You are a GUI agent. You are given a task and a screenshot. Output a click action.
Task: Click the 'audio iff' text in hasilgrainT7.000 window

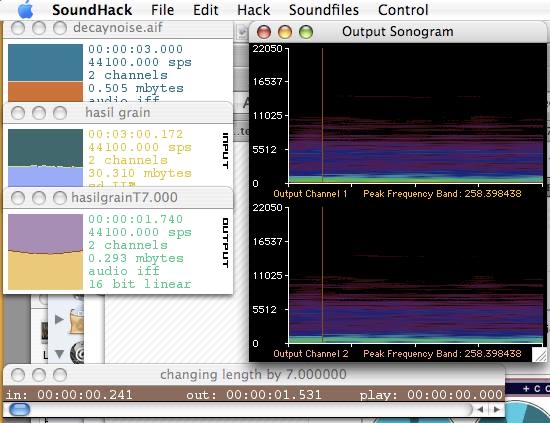click(x=124, y=271)
